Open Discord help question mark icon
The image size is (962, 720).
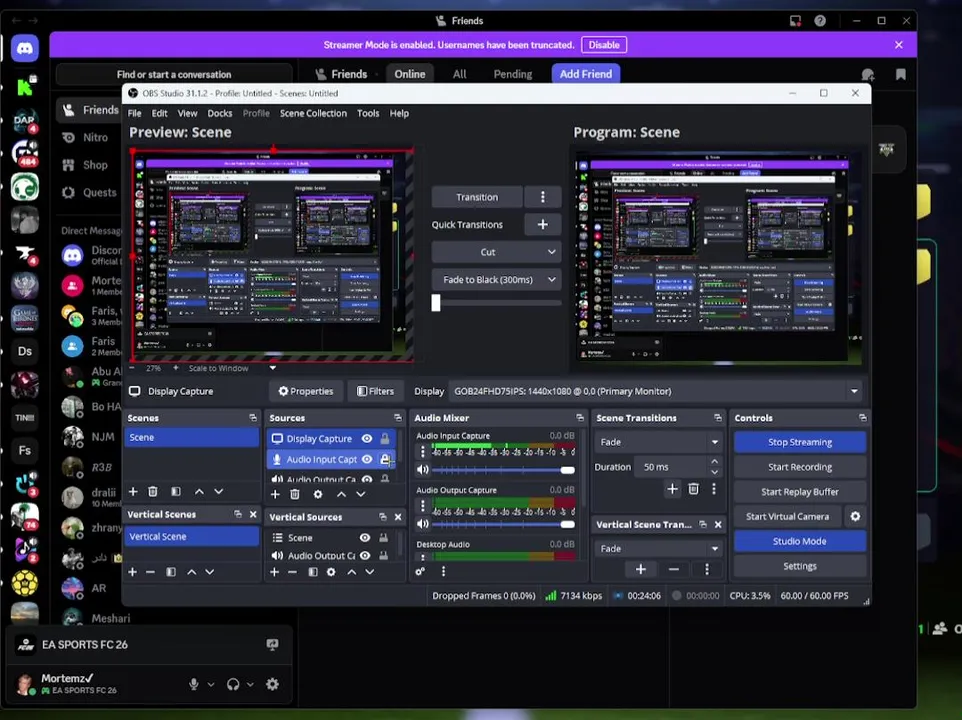pyautogui.click(x=820, y=21)
